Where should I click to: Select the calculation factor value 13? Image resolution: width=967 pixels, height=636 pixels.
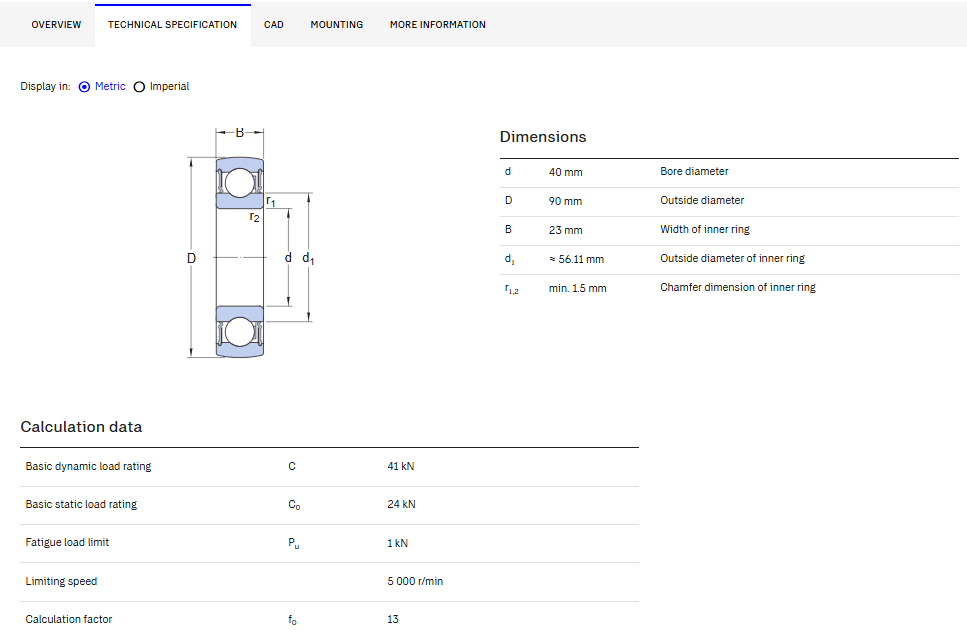click(x=393, y=619)
